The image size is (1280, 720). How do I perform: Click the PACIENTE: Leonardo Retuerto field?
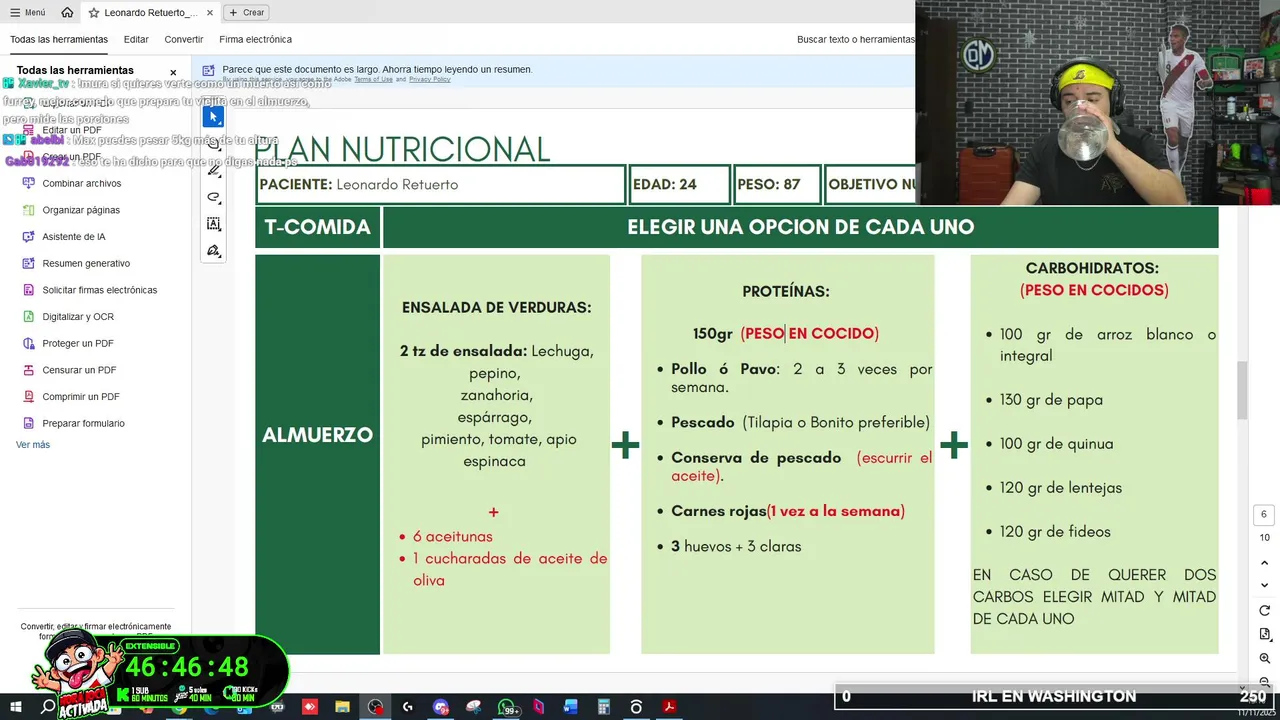(441, 185)
